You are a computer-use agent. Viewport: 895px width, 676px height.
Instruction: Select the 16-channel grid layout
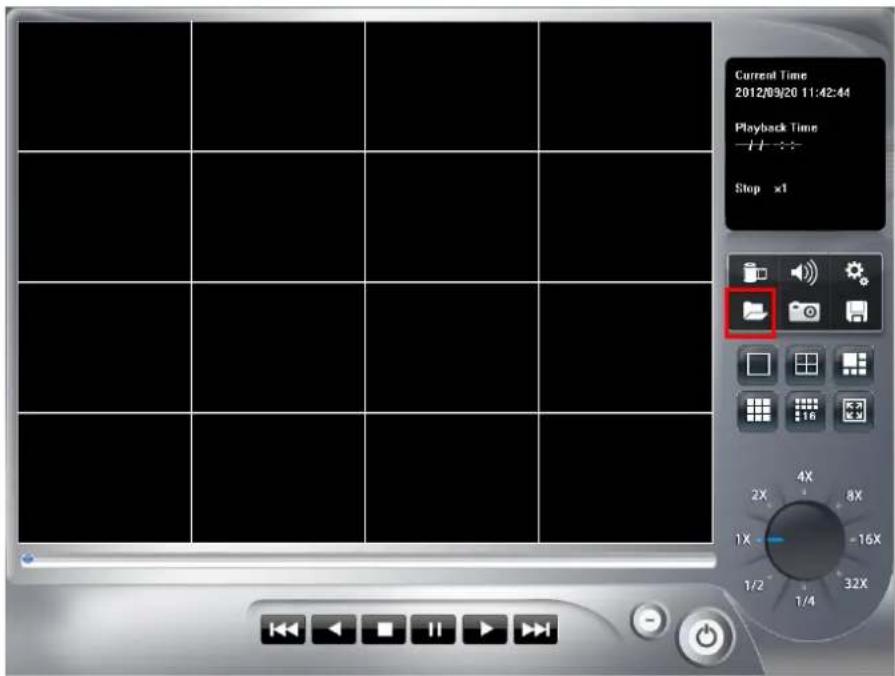point(806,410)
